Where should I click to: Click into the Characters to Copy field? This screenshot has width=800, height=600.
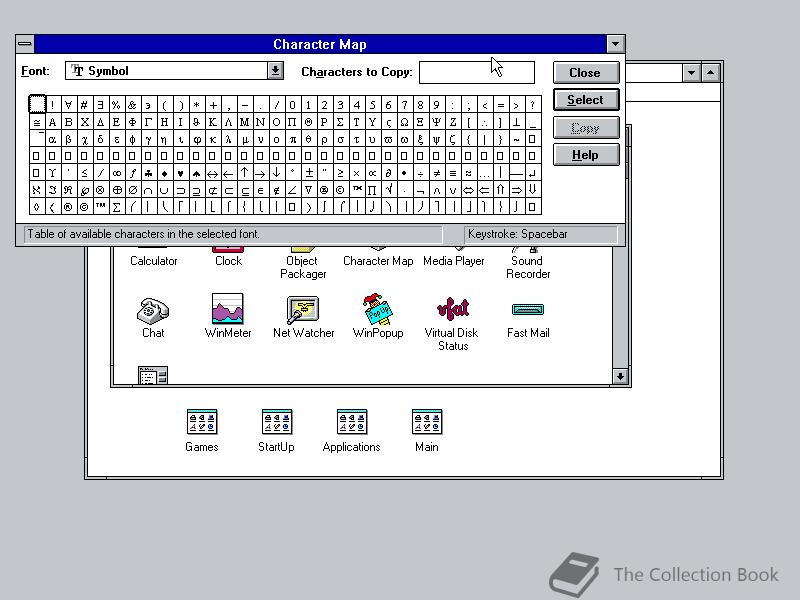point(477,72)
